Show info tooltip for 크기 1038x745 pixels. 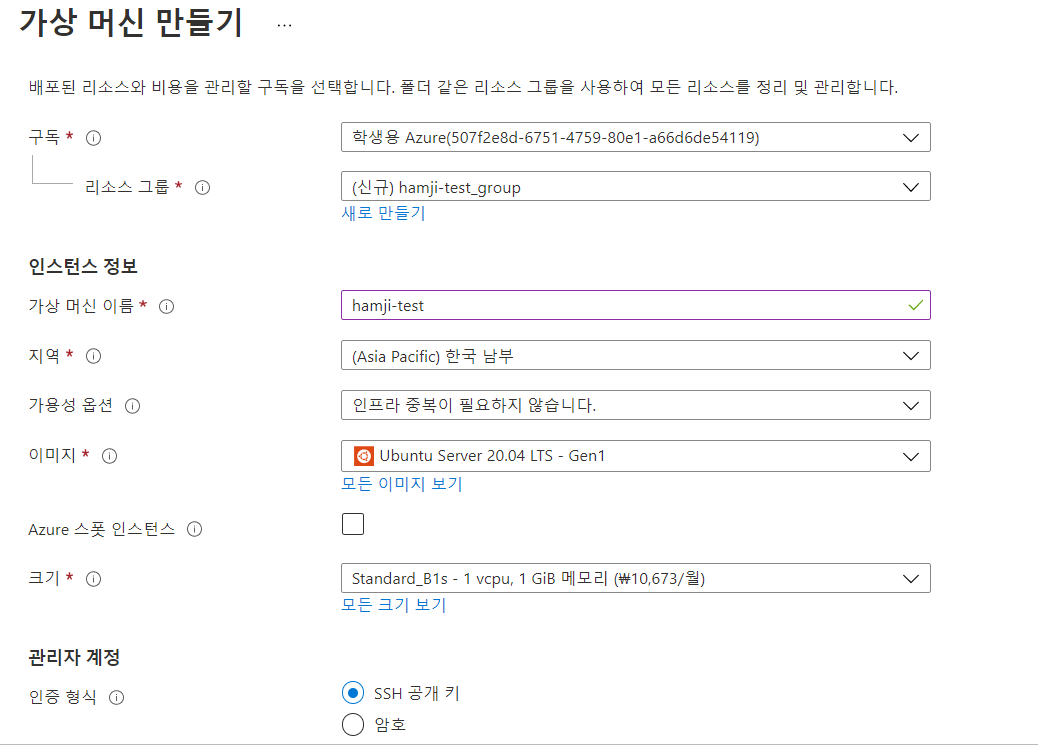[93, 579]
